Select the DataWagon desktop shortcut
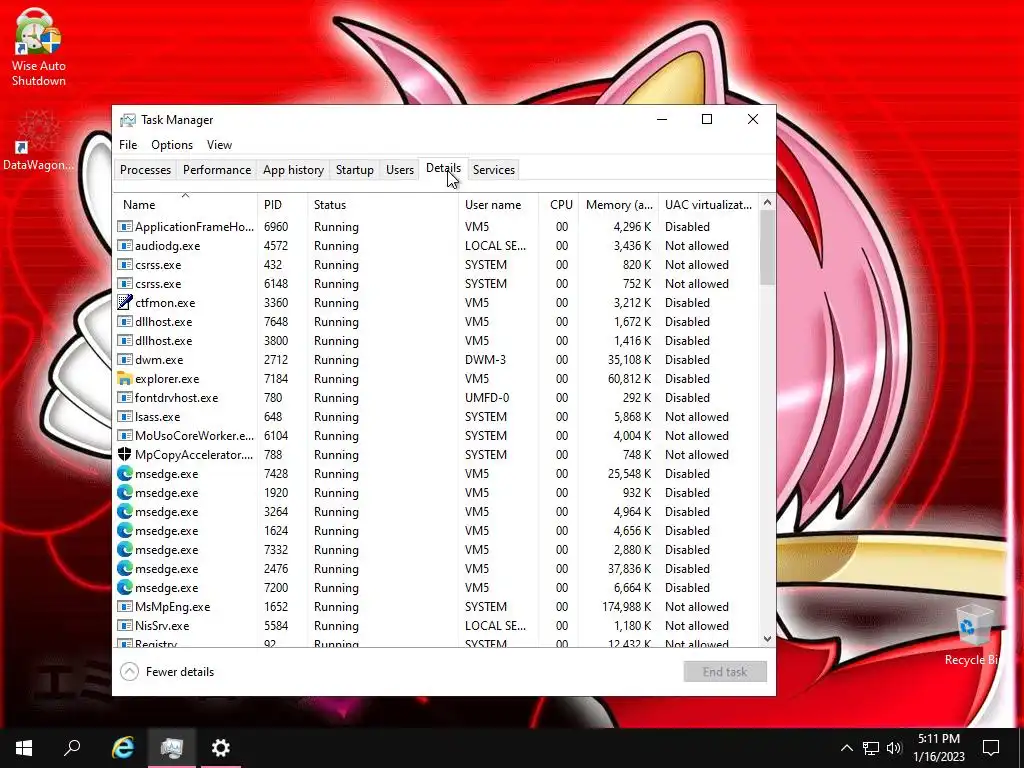 pyautogui.click(x=37, y=141)
